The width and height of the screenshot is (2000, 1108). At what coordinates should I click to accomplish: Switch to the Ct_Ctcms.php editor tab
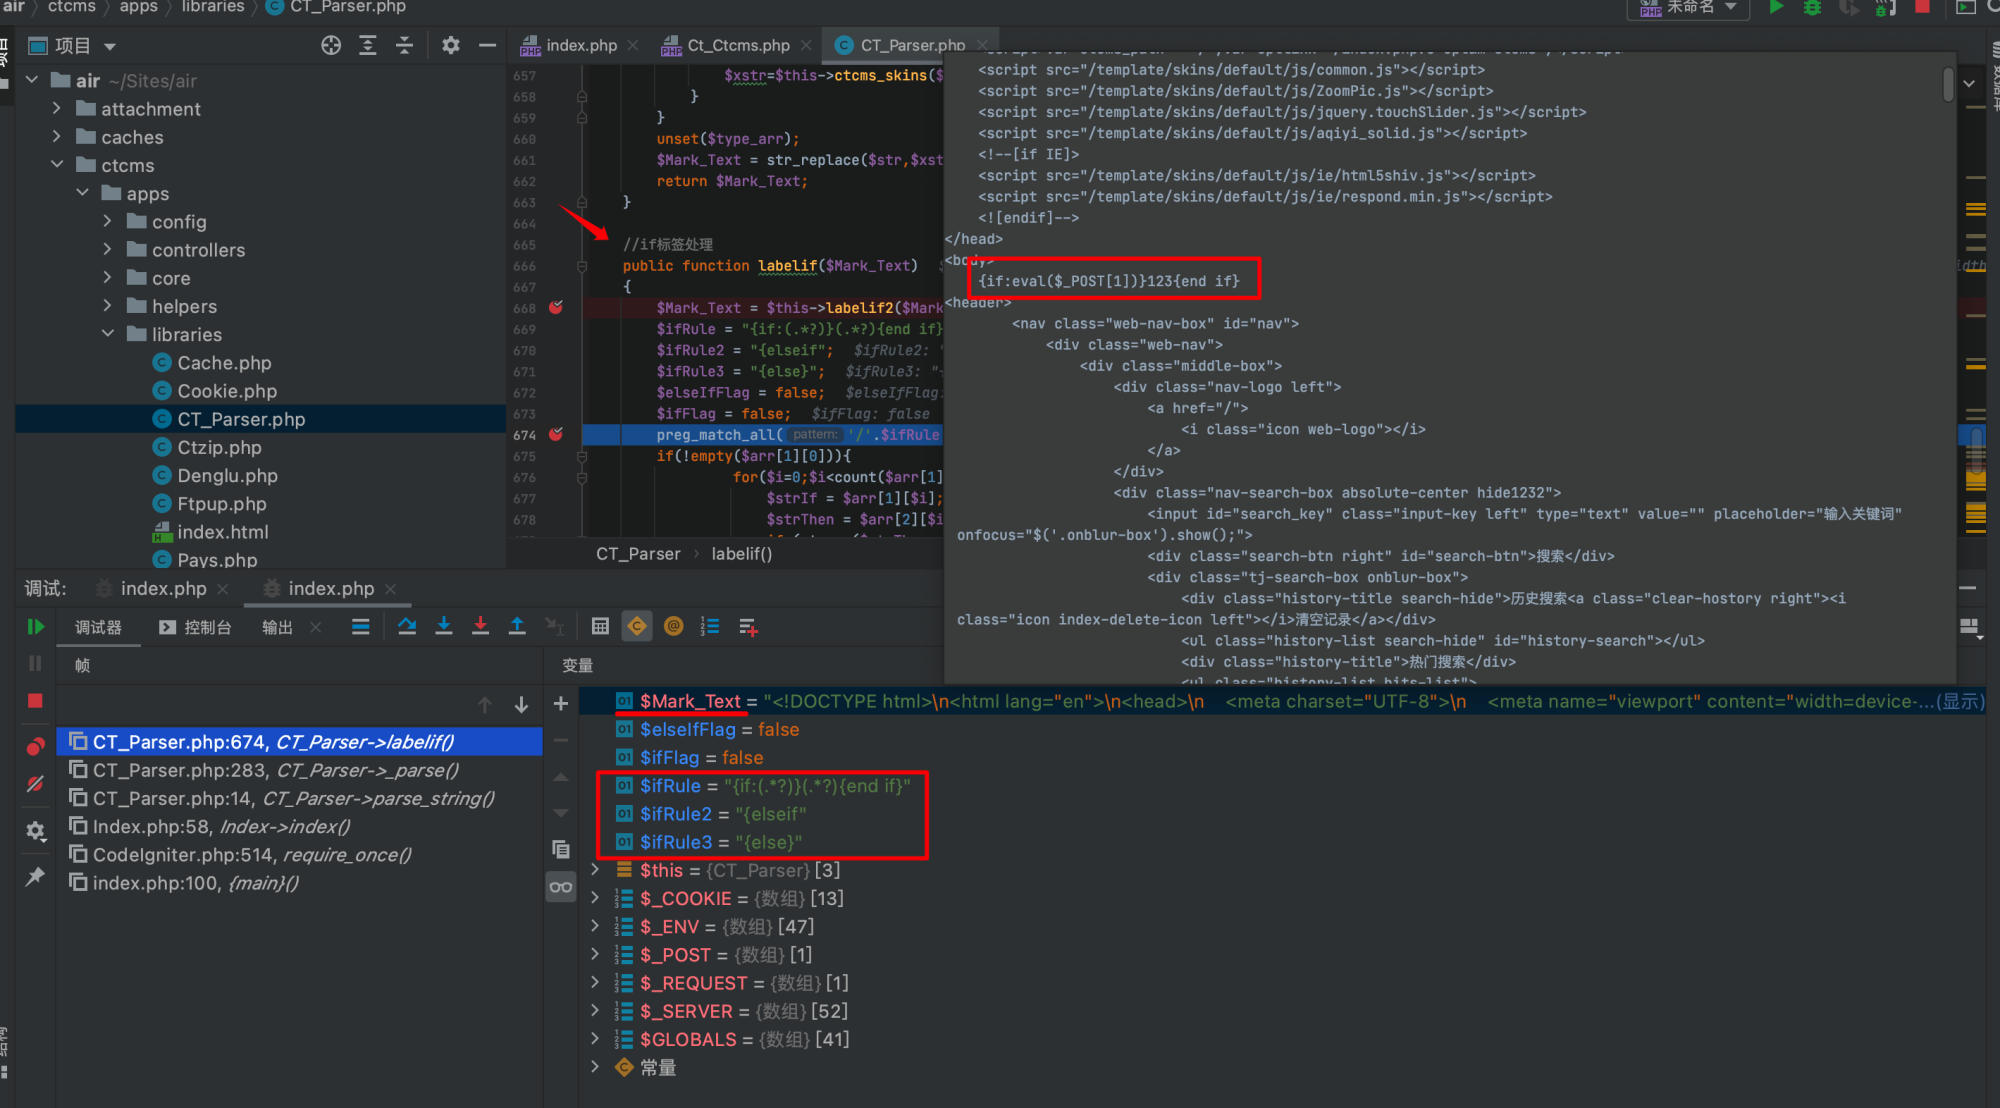(738, 46)
